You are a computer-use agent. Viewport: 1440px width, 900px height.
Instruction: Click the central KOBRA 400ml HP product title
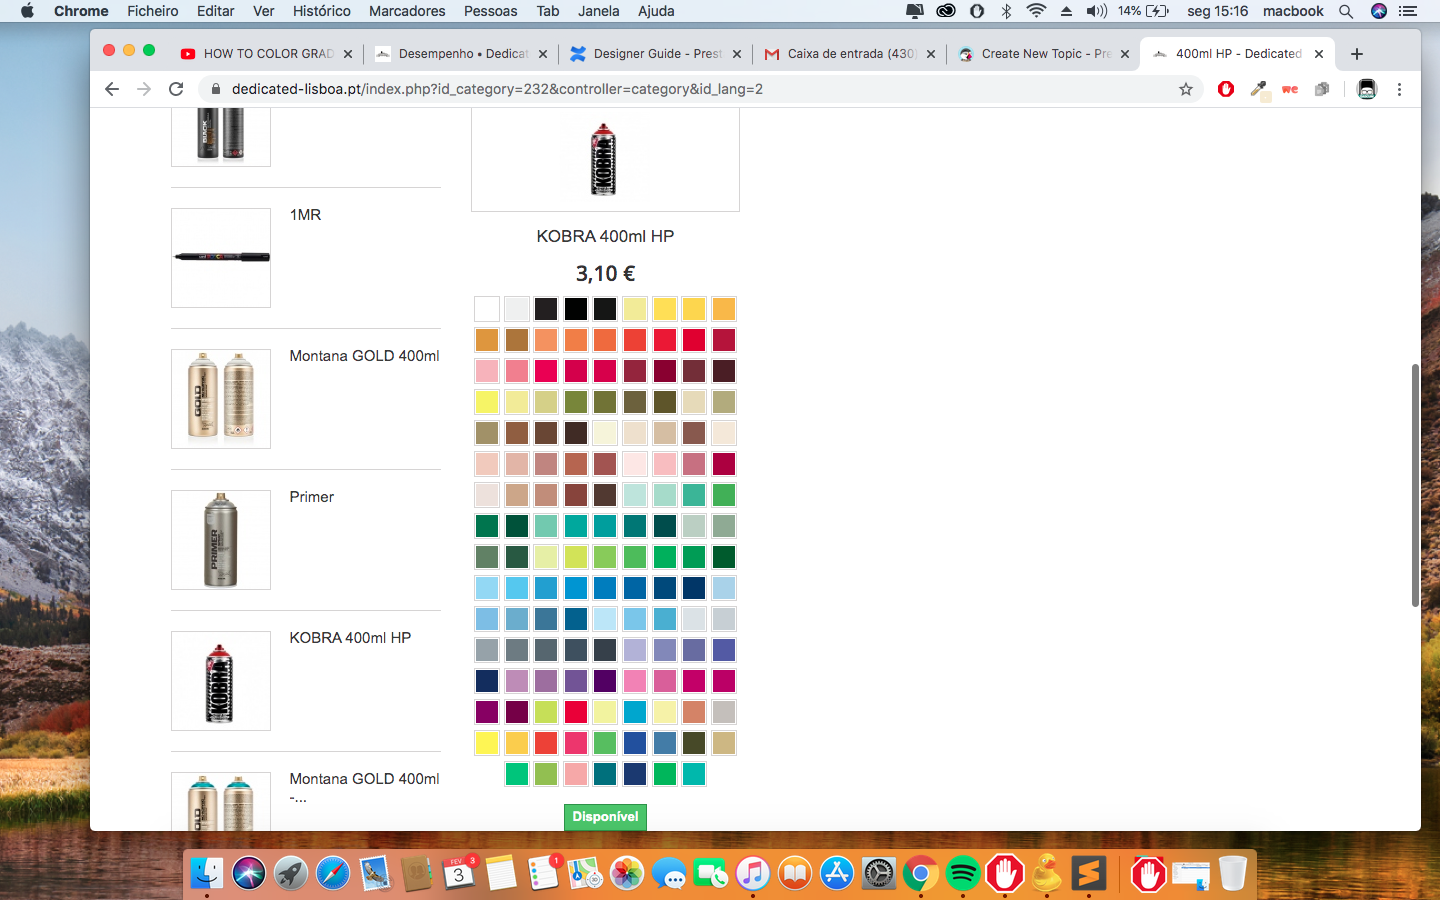click(x=605, y=236)
